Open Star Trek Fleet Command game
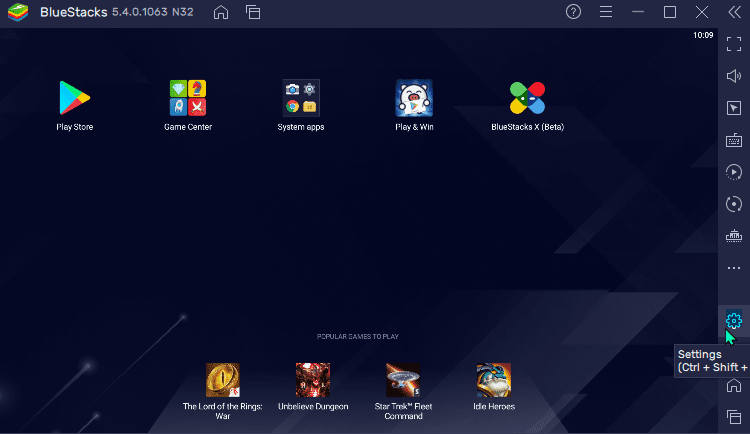Image resolution: width=750 pixels, height=434 pixels. [403, 380]
